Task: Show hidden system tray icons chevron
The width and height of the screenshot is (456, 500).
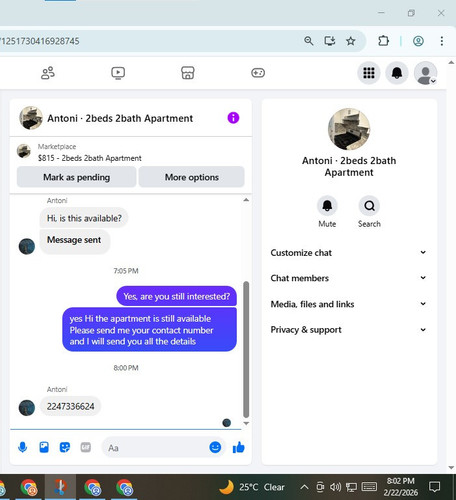Action: [304, 487]
